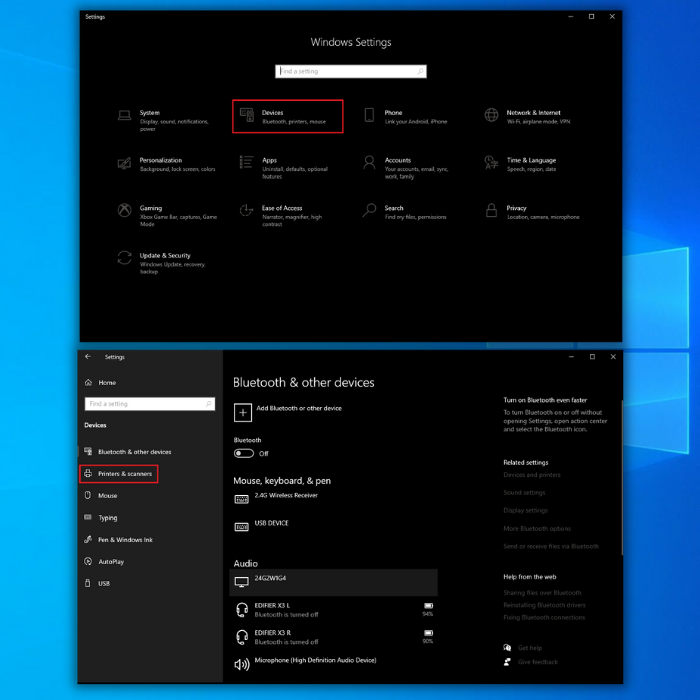Image resolution: width=700 pixels, height=700 pixels.
Task: Click the search magnifier in Windows Settings box
Action: (420, 71)
